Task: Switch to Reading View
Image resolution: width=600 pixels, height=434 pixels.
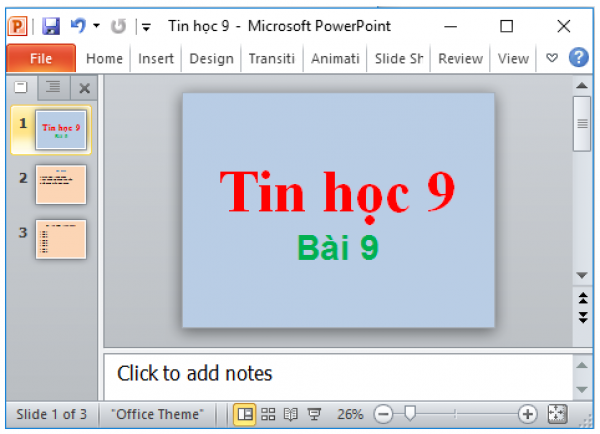Action: 290,414
